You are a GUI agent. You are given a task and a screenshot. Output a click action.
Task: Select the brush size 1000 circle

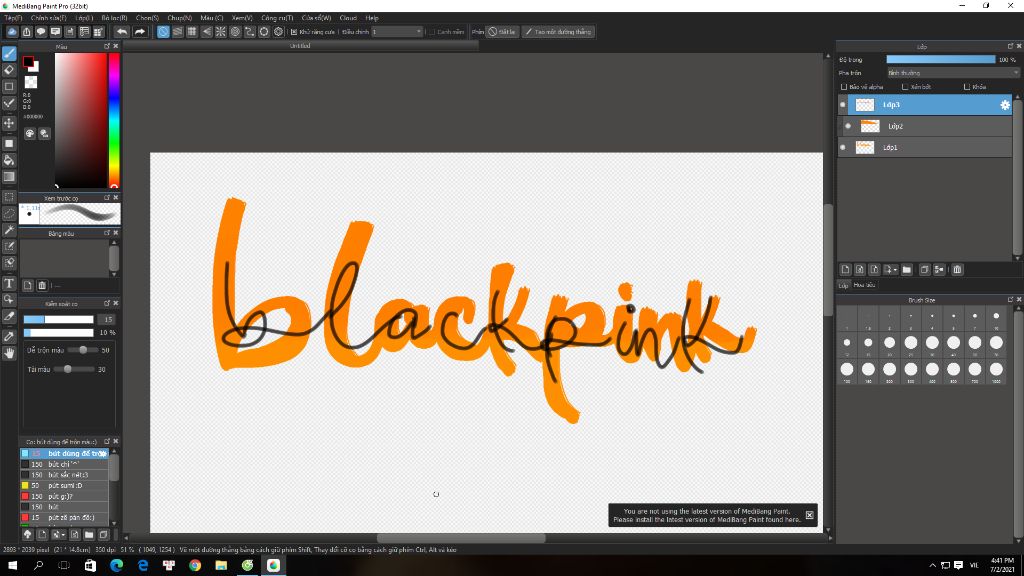996,370
